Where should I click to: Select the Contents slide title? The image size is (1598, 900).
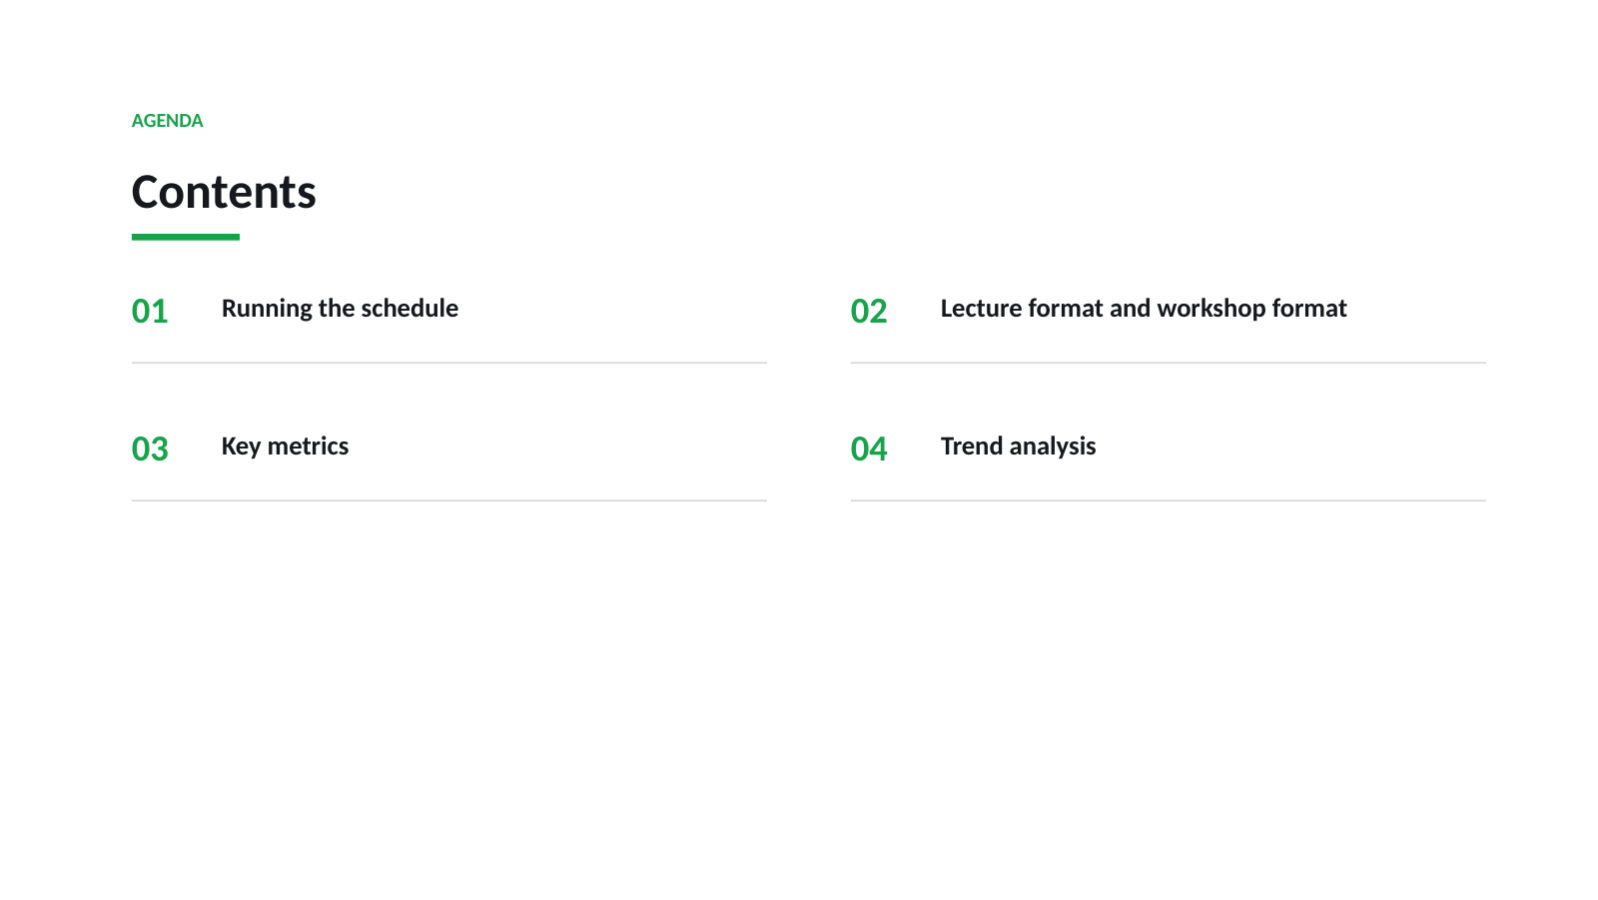coord(224,192)
